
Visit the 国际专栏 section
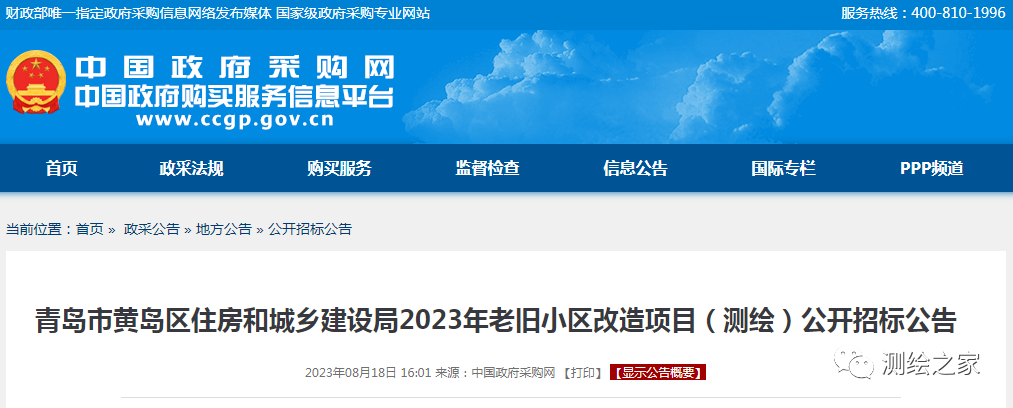(783, 168)
